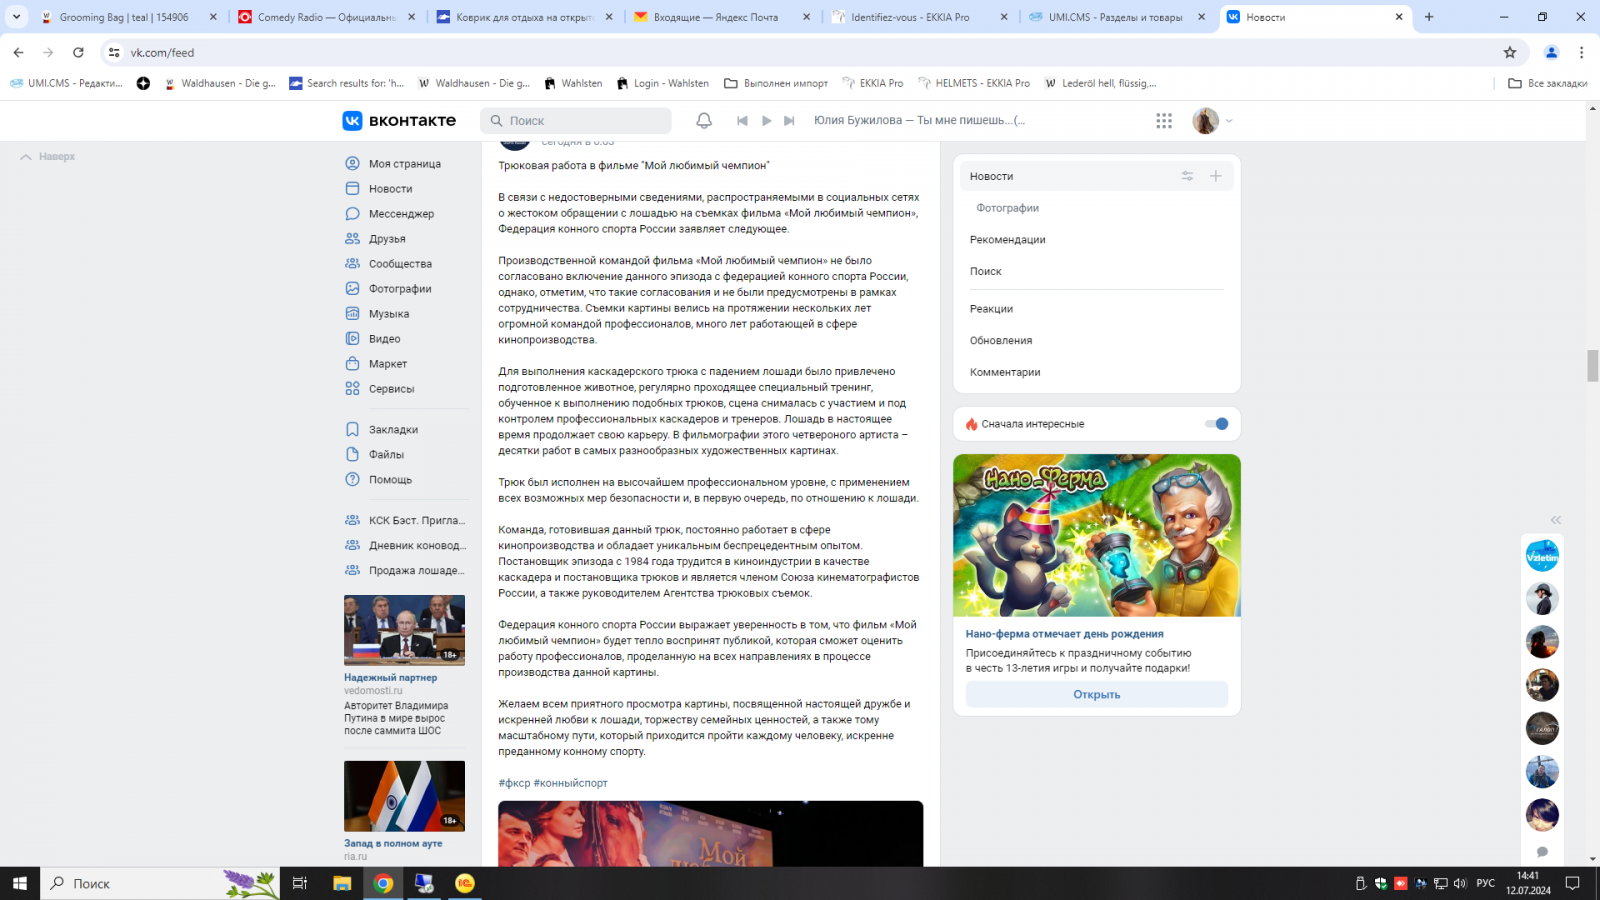The image size is (1600, 900).
Task: Expand profile menu next to avatar
Action: (x=1229, y=121)
